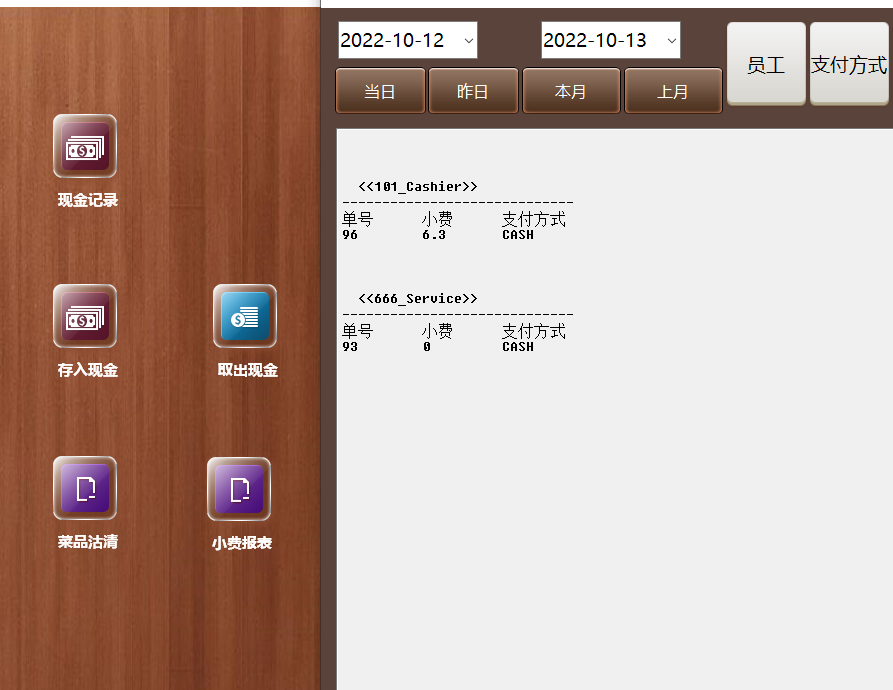Open the 小费报表 tip report icon
893x690 pixels.
coord(239,489)
